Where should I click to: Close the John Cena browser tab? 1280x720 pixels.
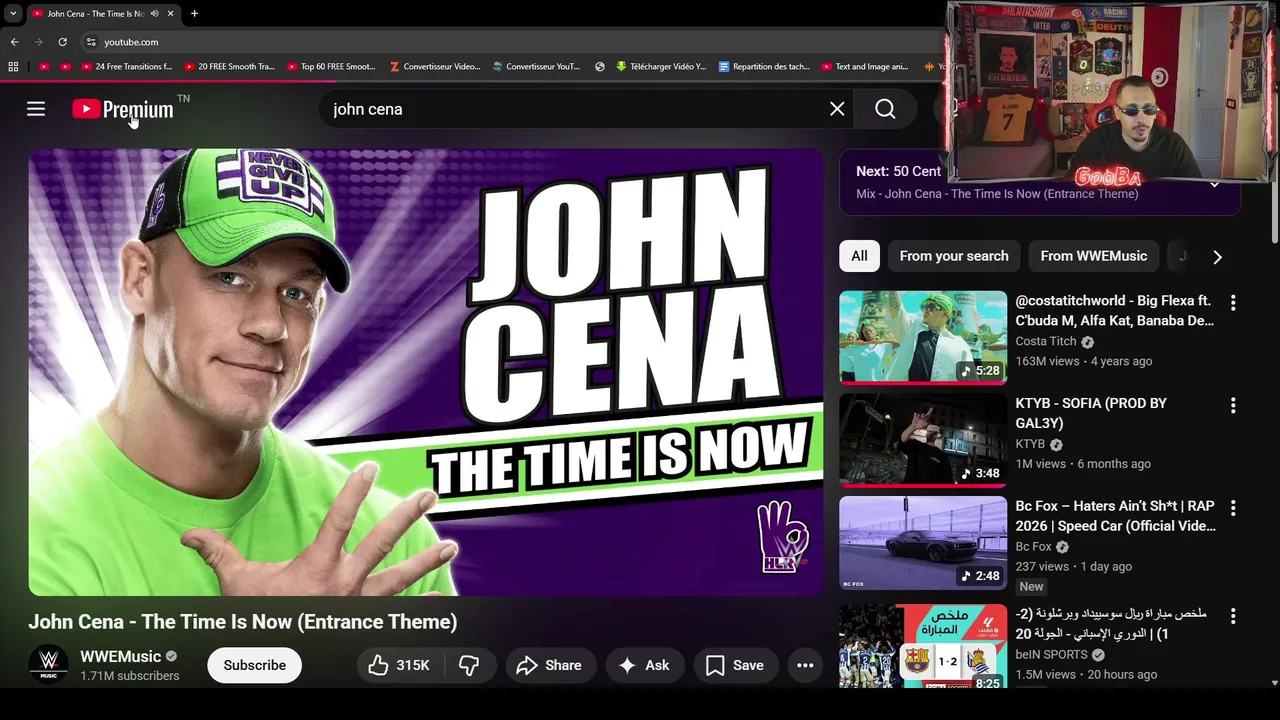click(x=170, y=14)
